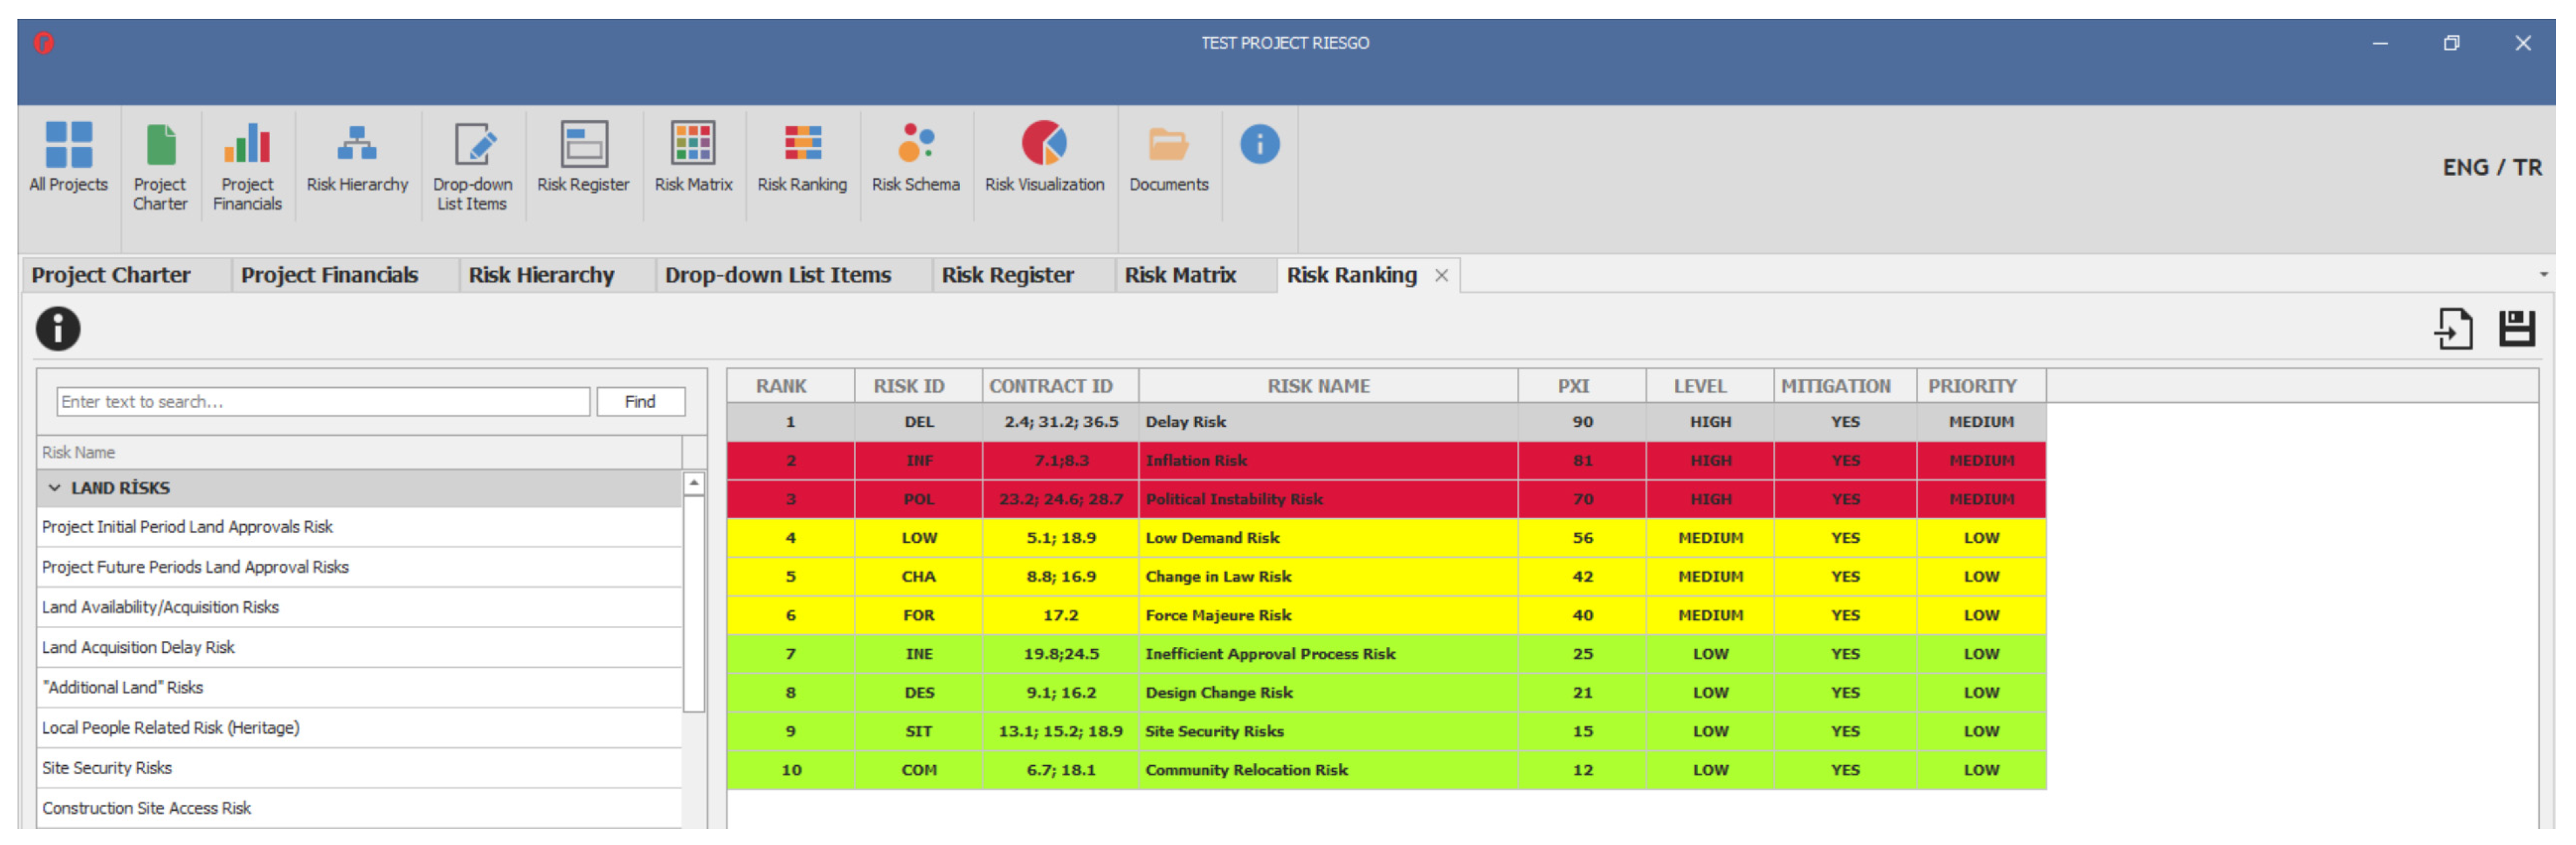The height and width of the screenshot is (845, 2576).
Task: Click the risk list scroll-up arrow
Action: 693,484
